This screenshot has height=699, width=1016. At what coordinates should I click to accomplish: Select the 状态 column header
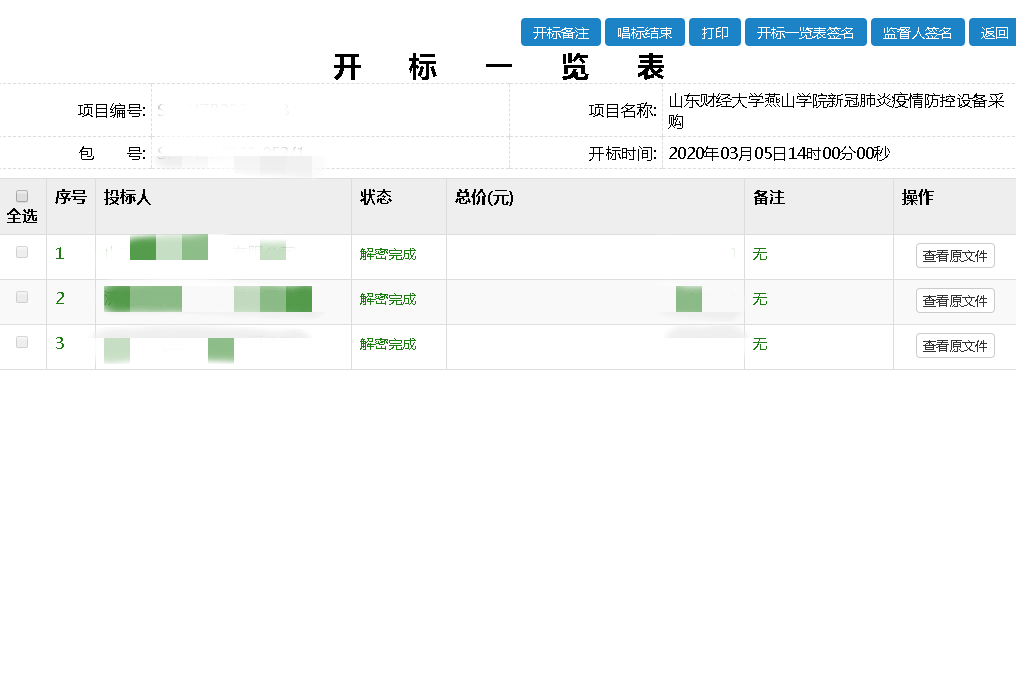pyautogui.click(x=376, y=198)
